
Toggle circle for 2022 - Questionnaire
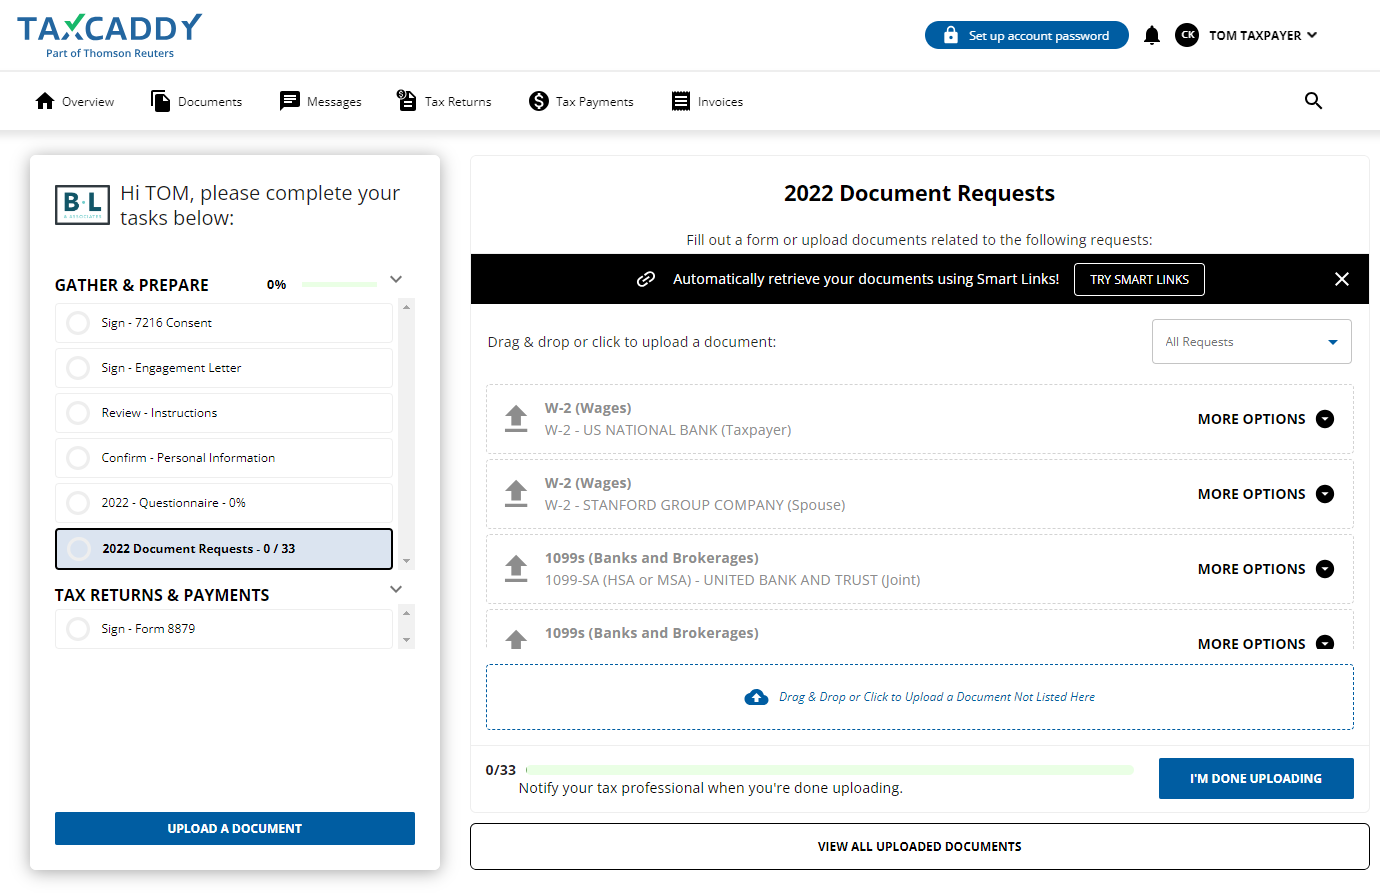click(78, 503)
